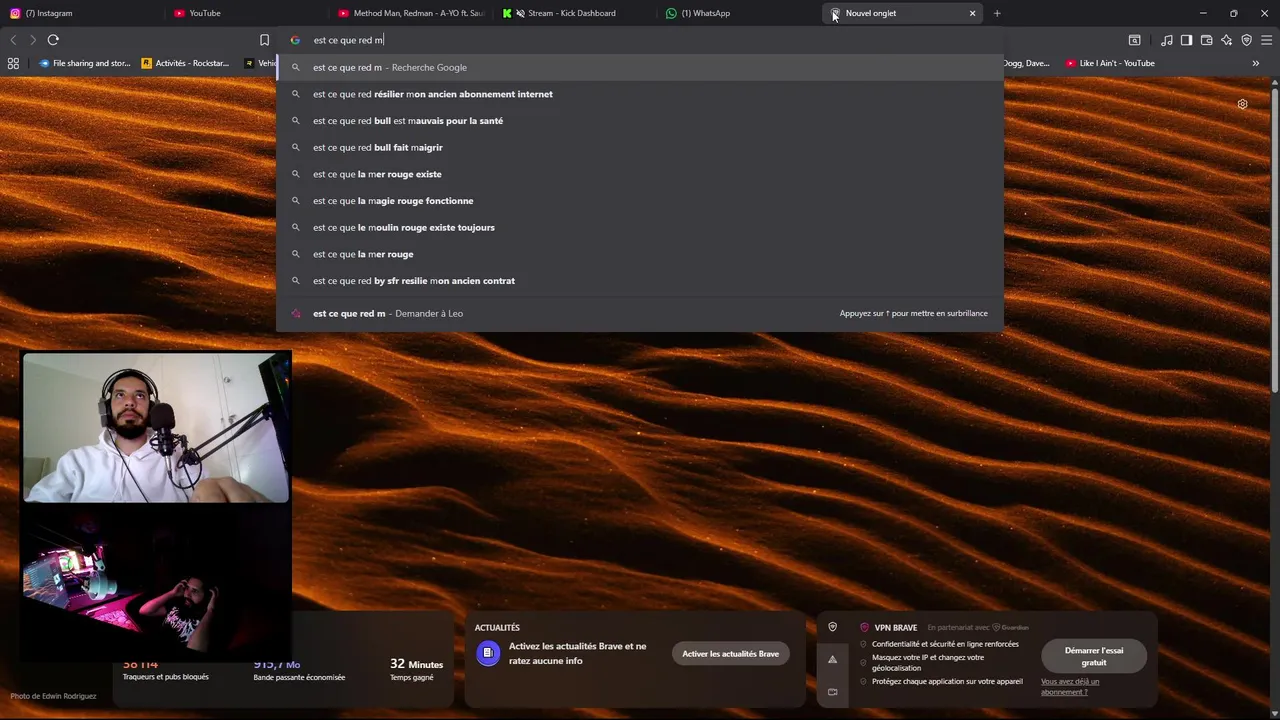Click 'Bande passante économisée' stat label
Screen dimensions: 1280x720
pyautogui.click(x=299, y=677)
